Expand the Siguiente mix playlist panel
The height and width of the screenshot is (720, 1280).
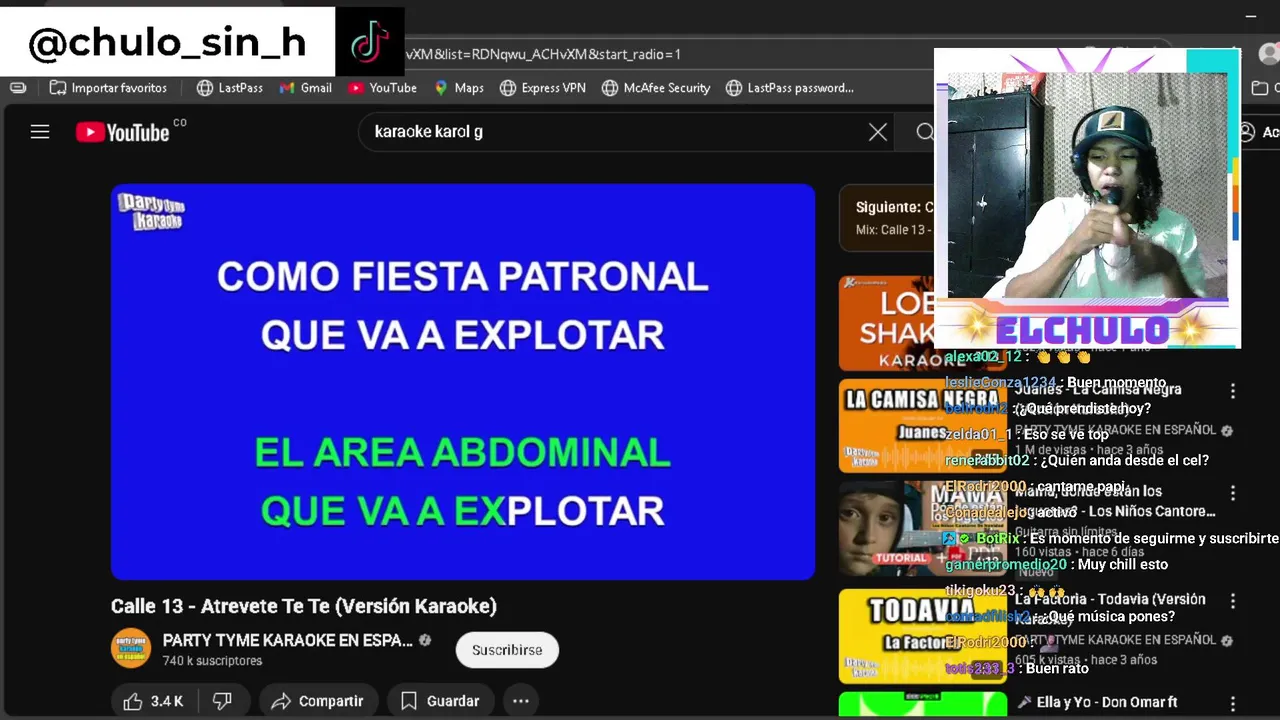coord(888,217)
